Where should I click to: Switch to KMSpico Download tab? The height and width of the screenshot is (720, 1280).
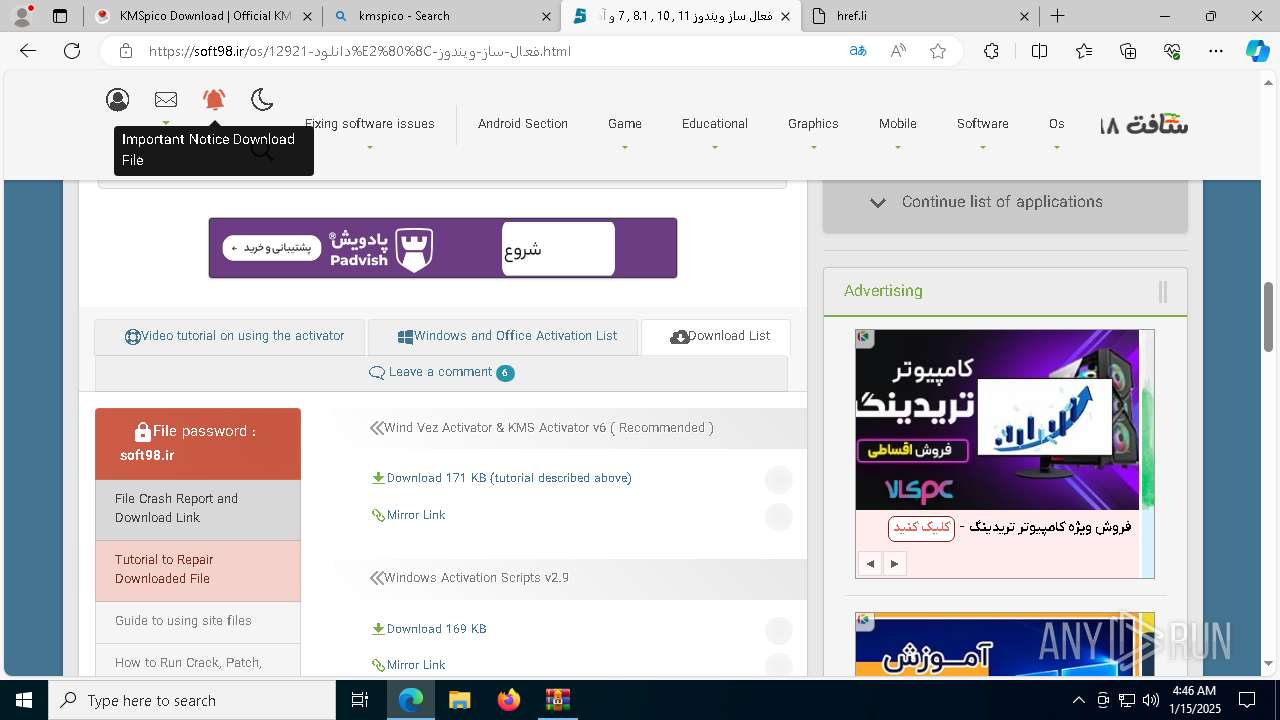[x=202, y=16]
